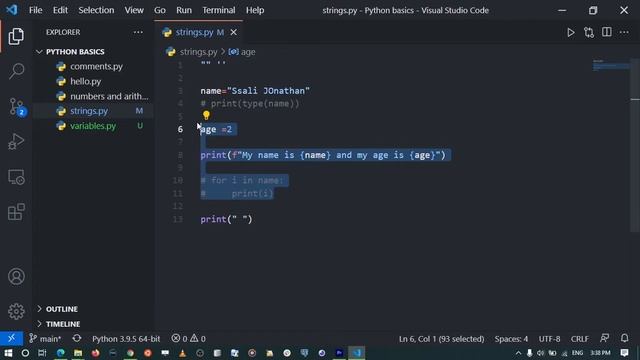Click the name="Ssali JOnathan" code line
This screenshot has height=360, width=640.
pyautogui.click(x=255, y=91)
